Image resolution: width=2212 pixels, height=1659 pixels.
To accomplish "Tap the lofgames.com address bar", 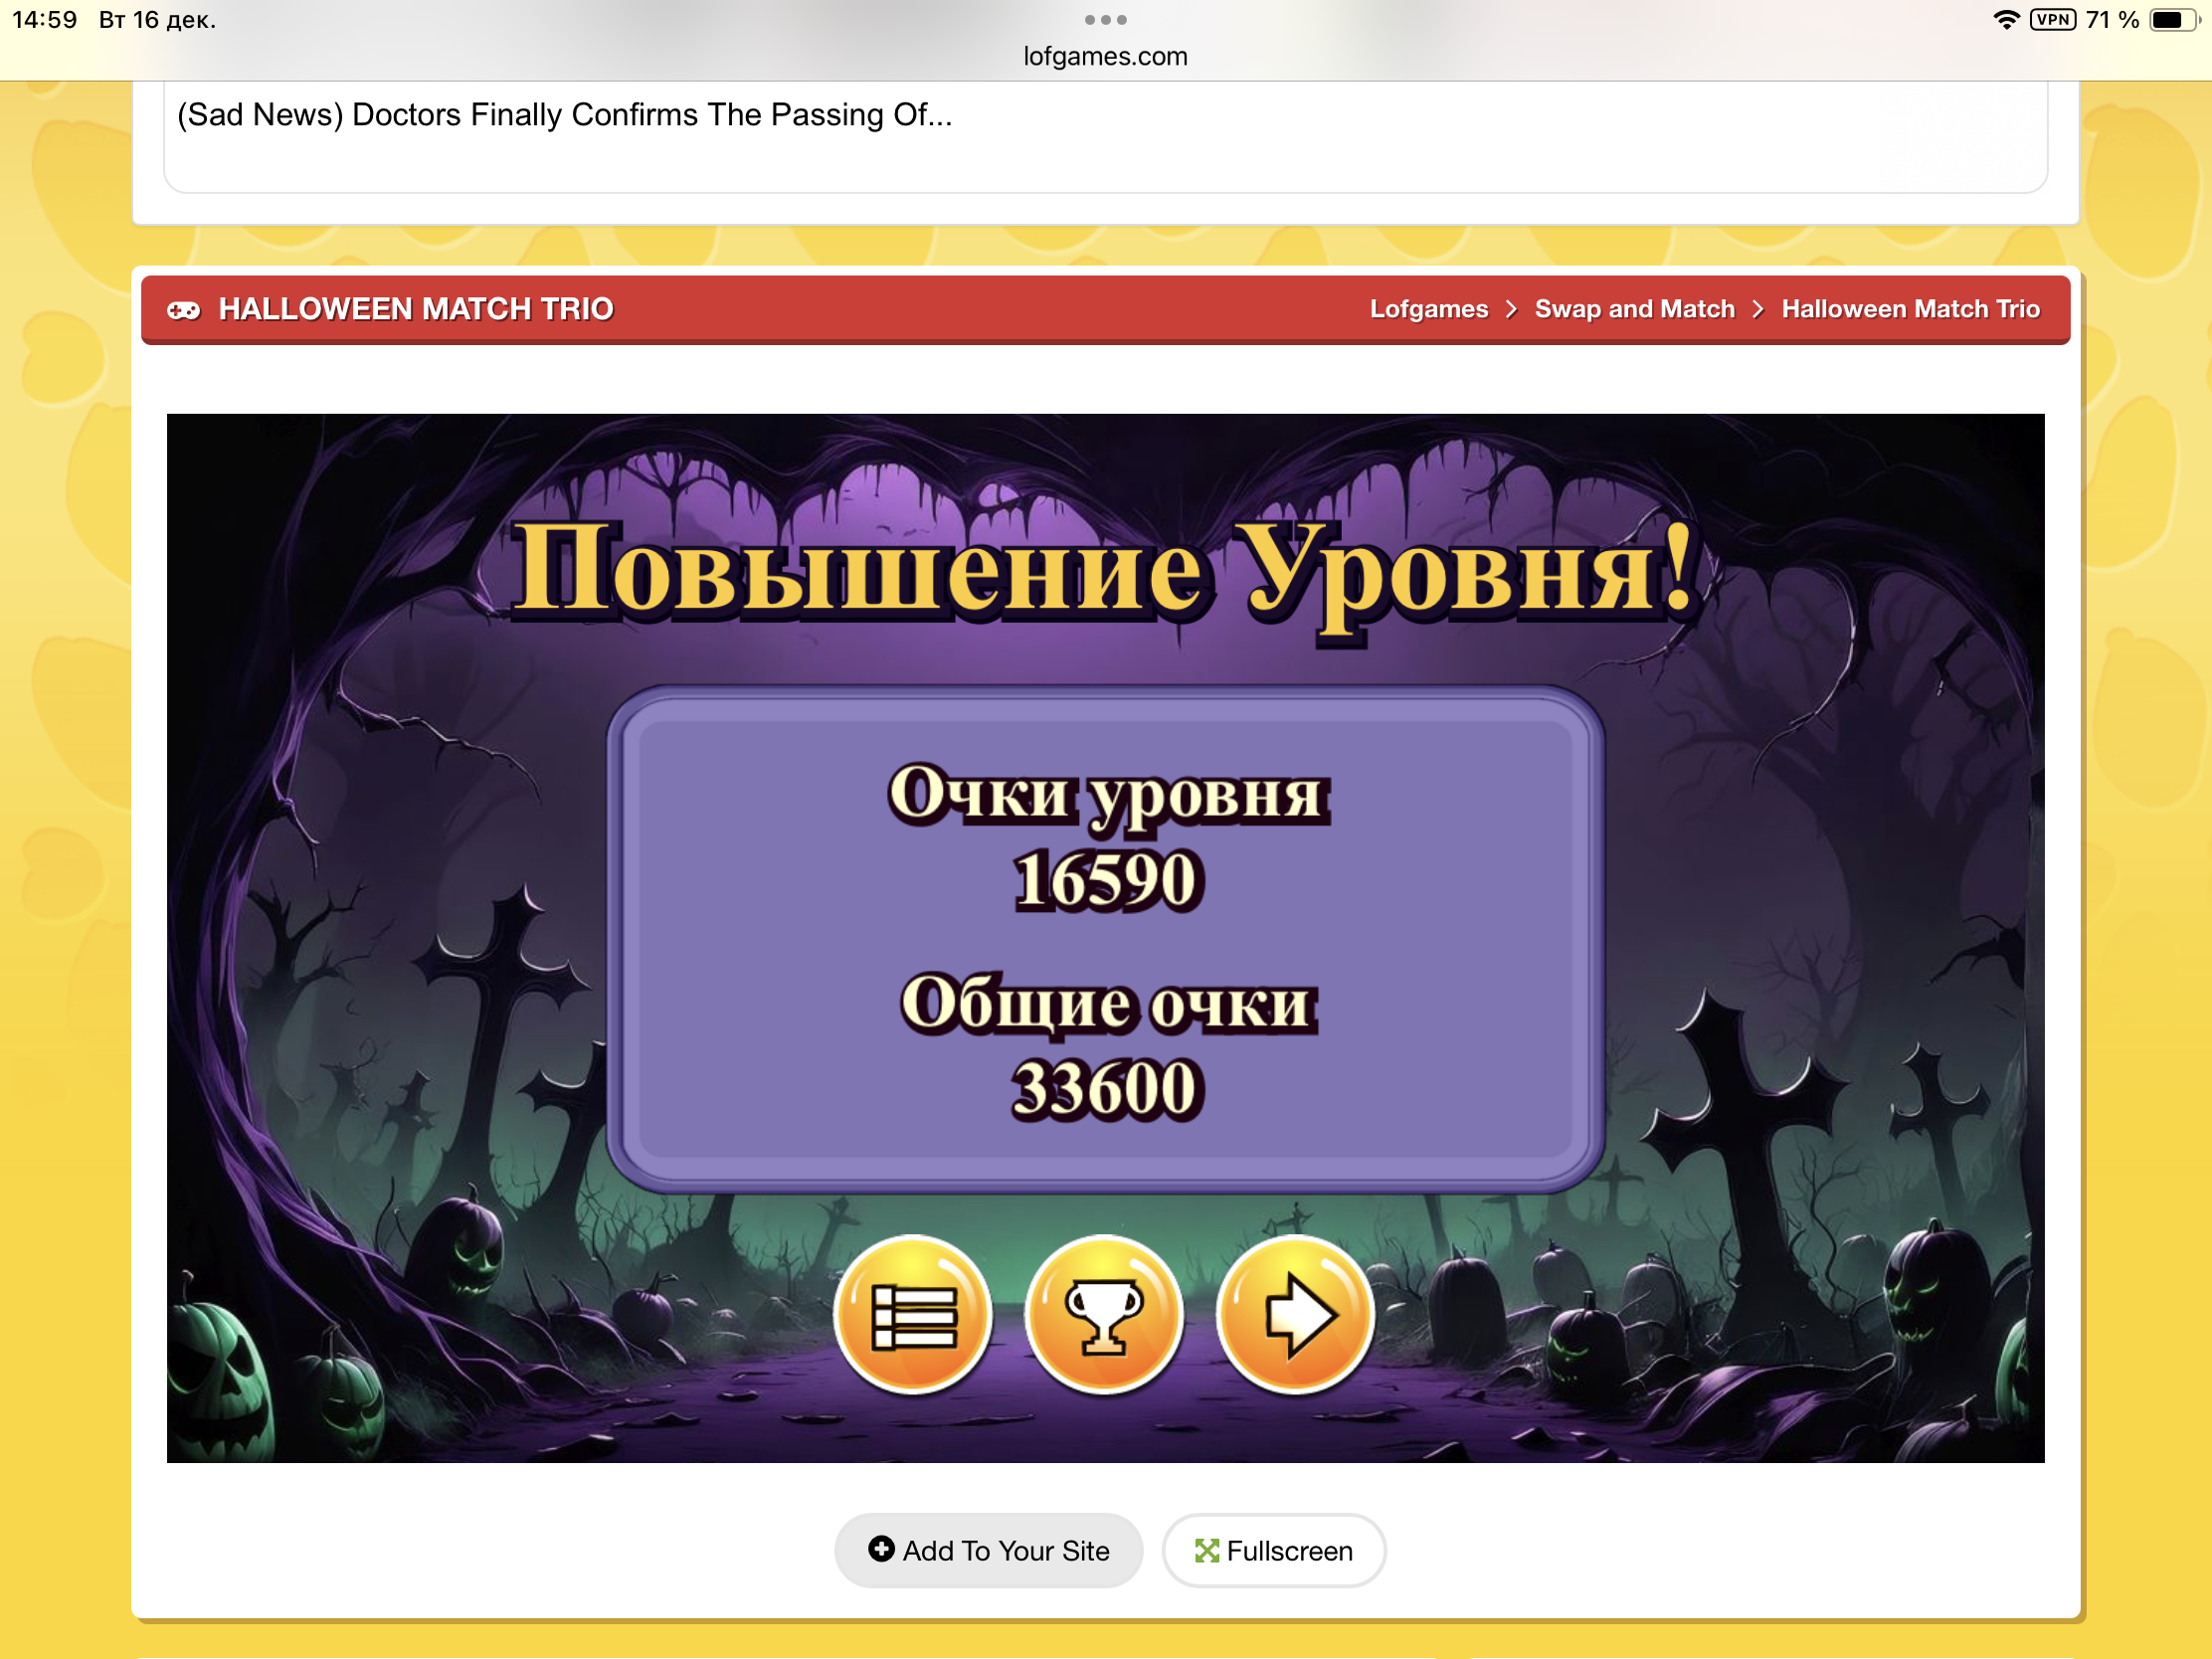I will tap(1105, 57).
